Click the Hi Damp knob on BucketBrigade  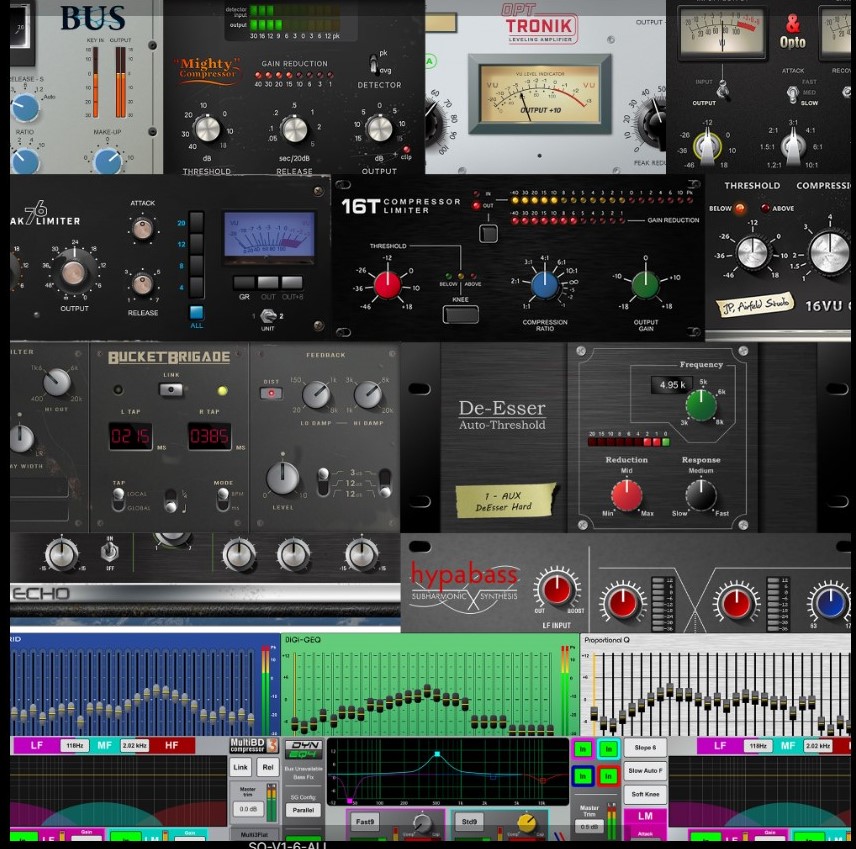click(368, 395)
